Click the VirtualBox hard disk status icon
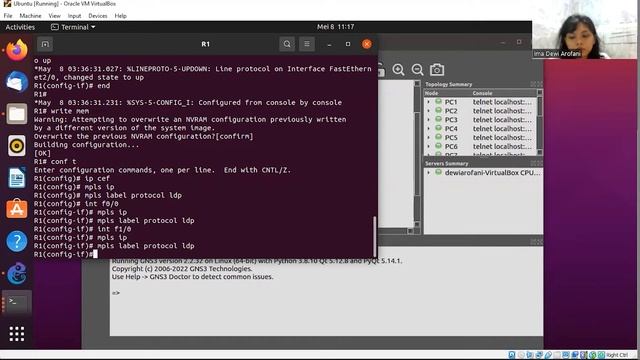Image resolution: width=640 pixels, height=360 pixels. [511, 355]
